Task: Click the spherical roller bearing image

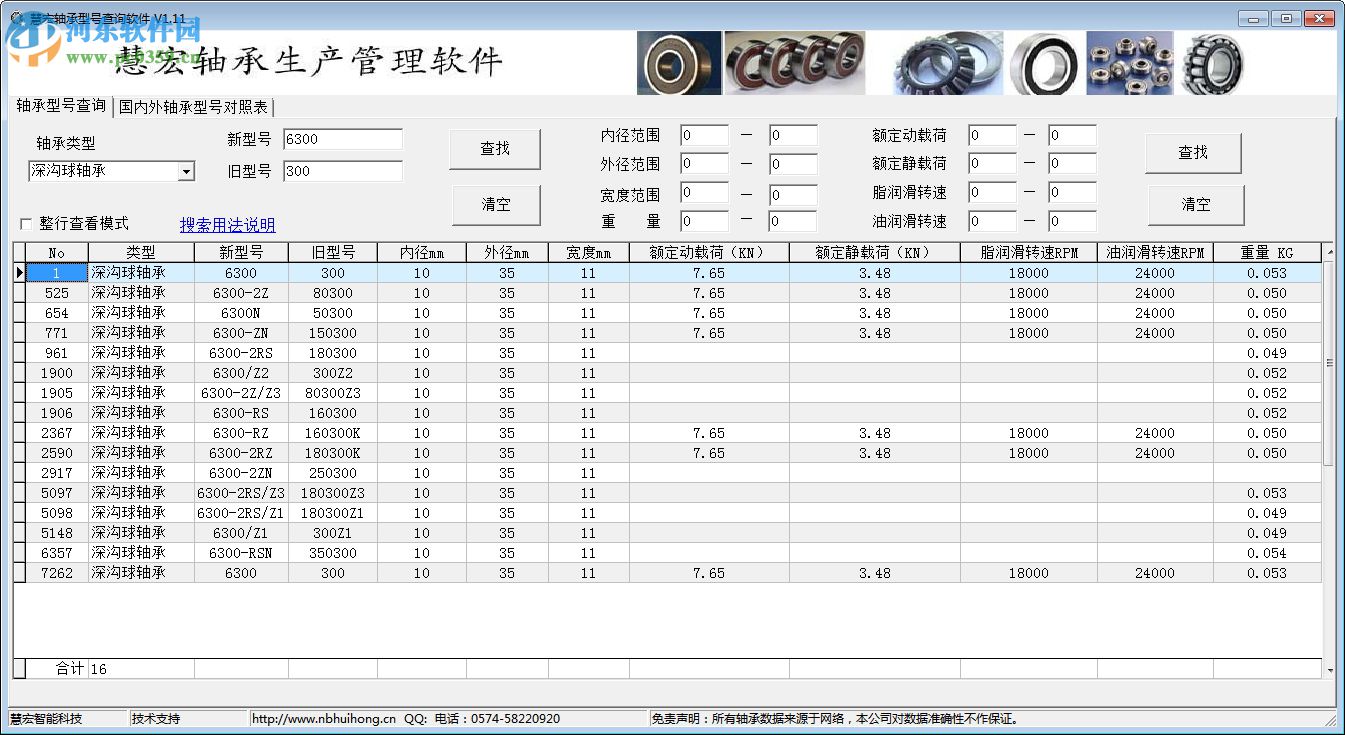Action: coord(1212,62)
